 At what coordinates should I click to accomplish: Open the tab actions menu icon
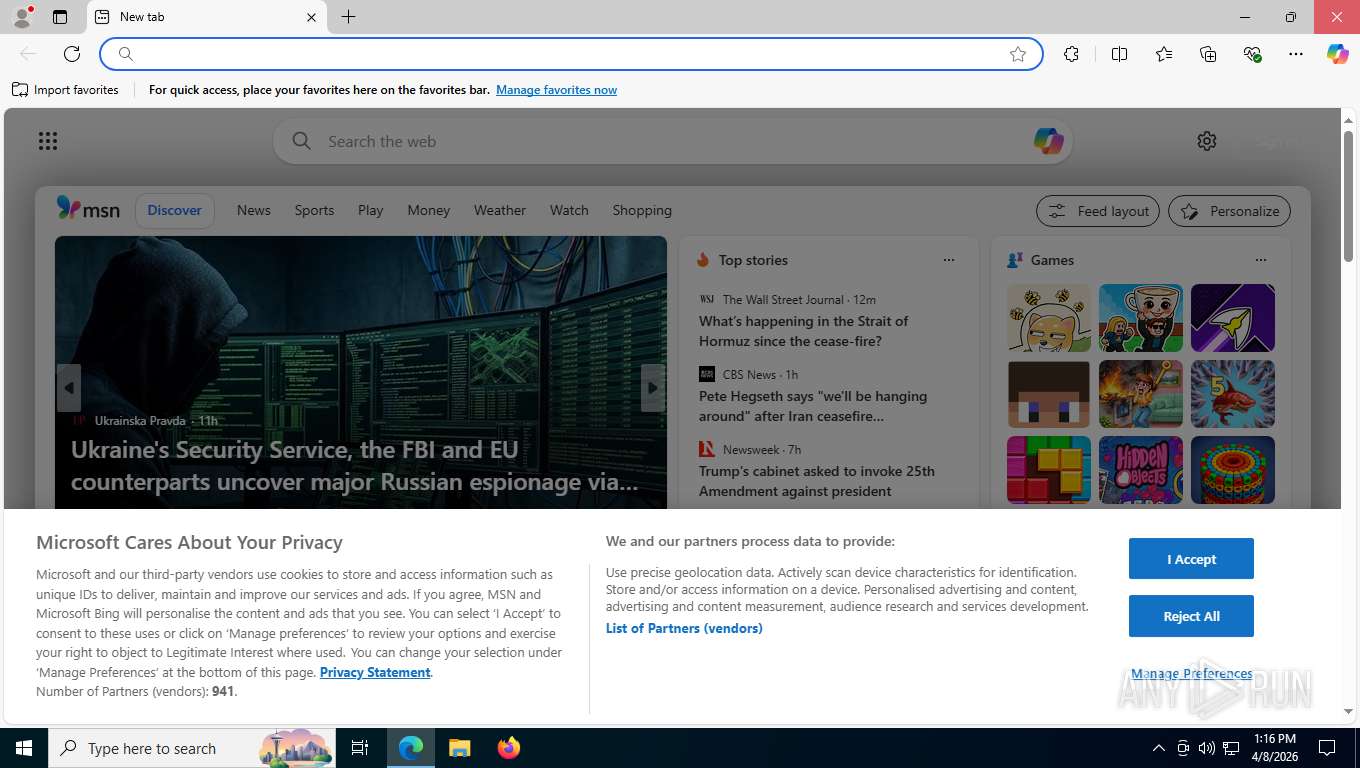60,17
